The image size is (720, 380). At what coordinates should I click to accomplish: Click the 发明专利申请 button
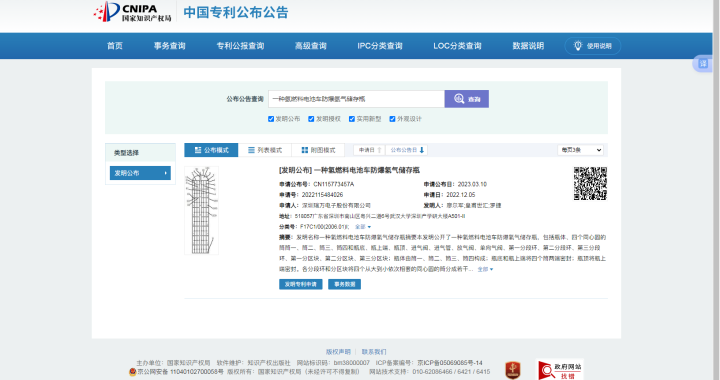point(301,284)
